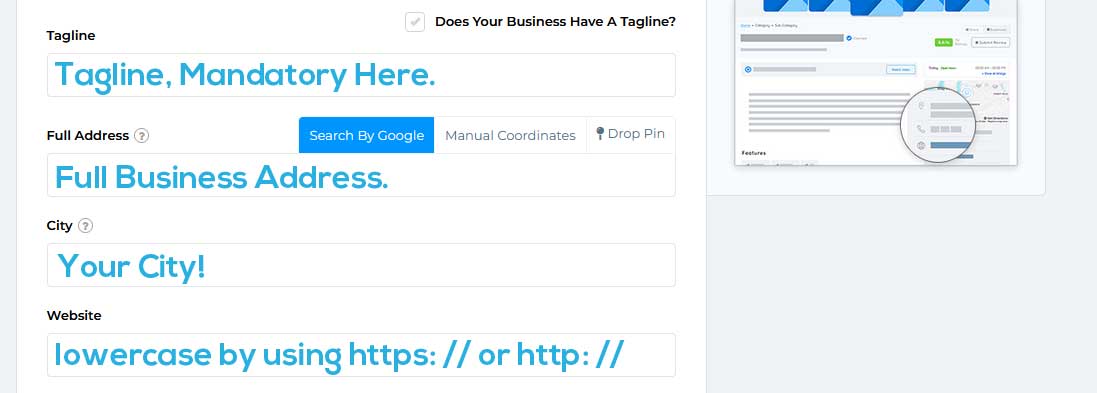1097x393 pixels.
Task: Click the listing preview thumbnail image
Action: 876,83
